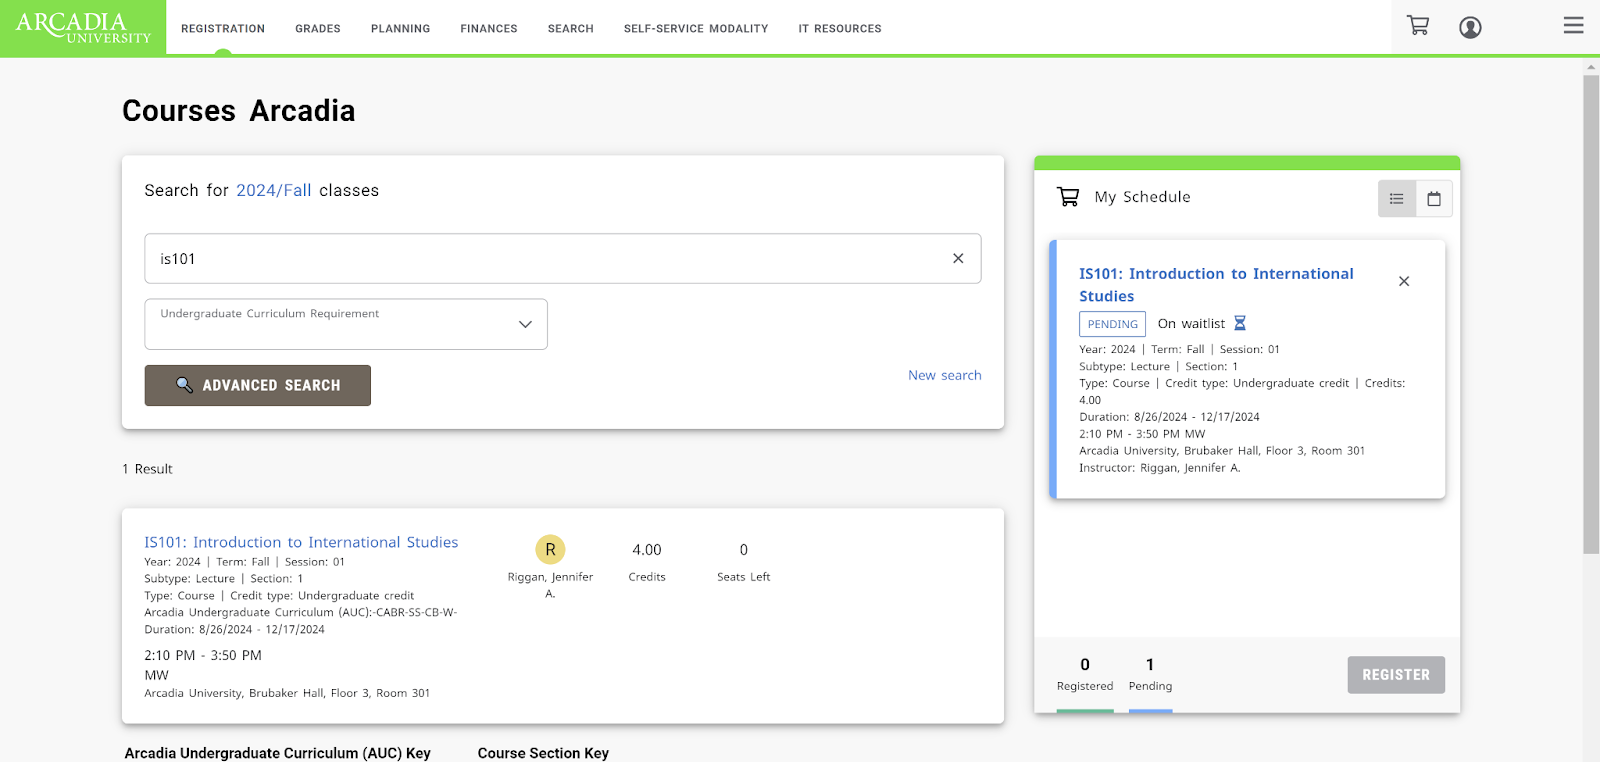Viewport: 1600px width, 762px height.
Task: Open the Registration menu
Action: (223, 29)
